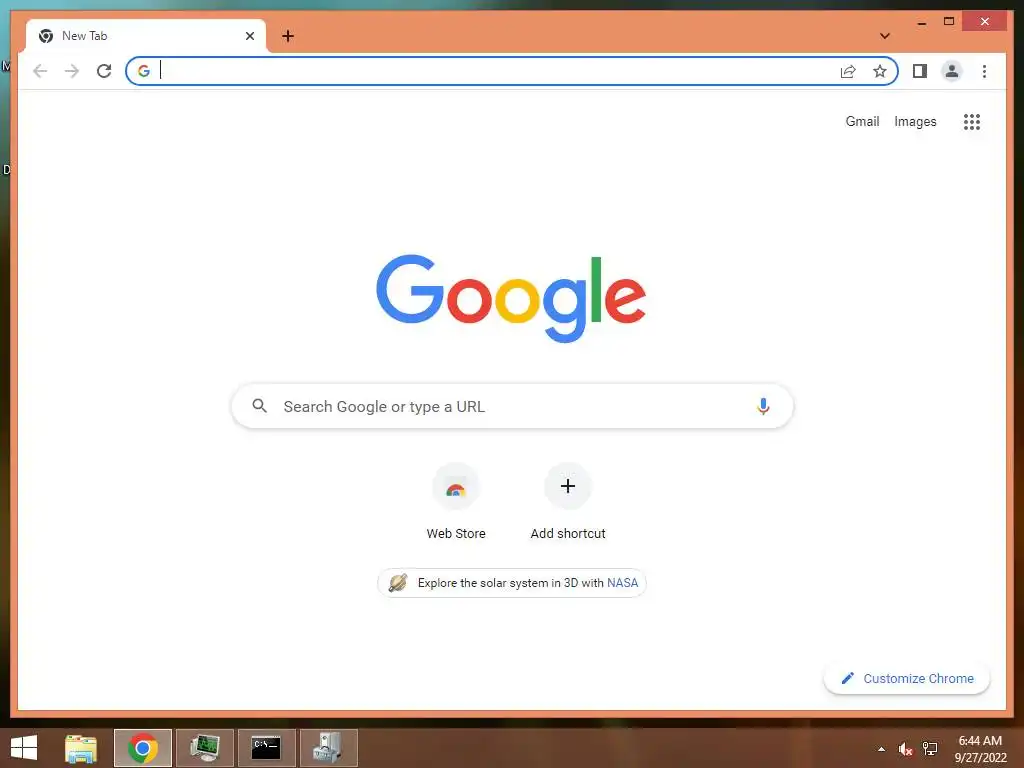The width and height of the screenshot is (1024, 768).
Task: Open a new tab with plus button
Action: 287,36
